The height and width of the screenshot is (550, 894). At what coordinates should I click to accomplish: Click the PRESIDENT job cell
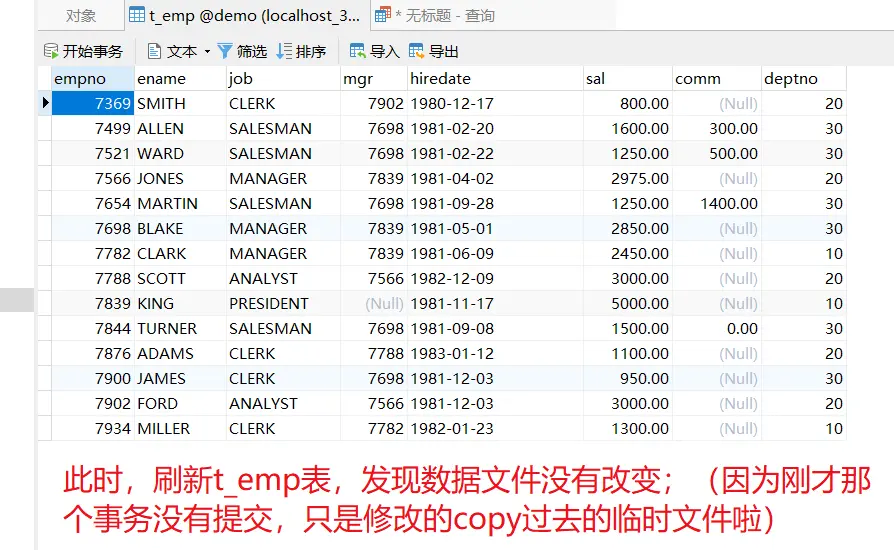(283, 304)
